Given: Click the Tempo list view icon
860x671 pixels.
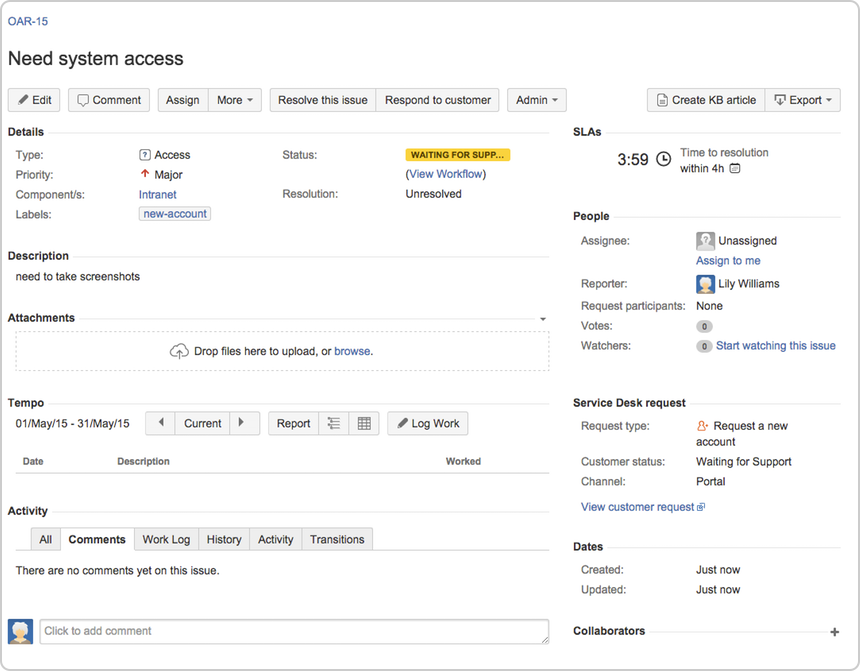Looking at the screenshot, I should point(334,424).
